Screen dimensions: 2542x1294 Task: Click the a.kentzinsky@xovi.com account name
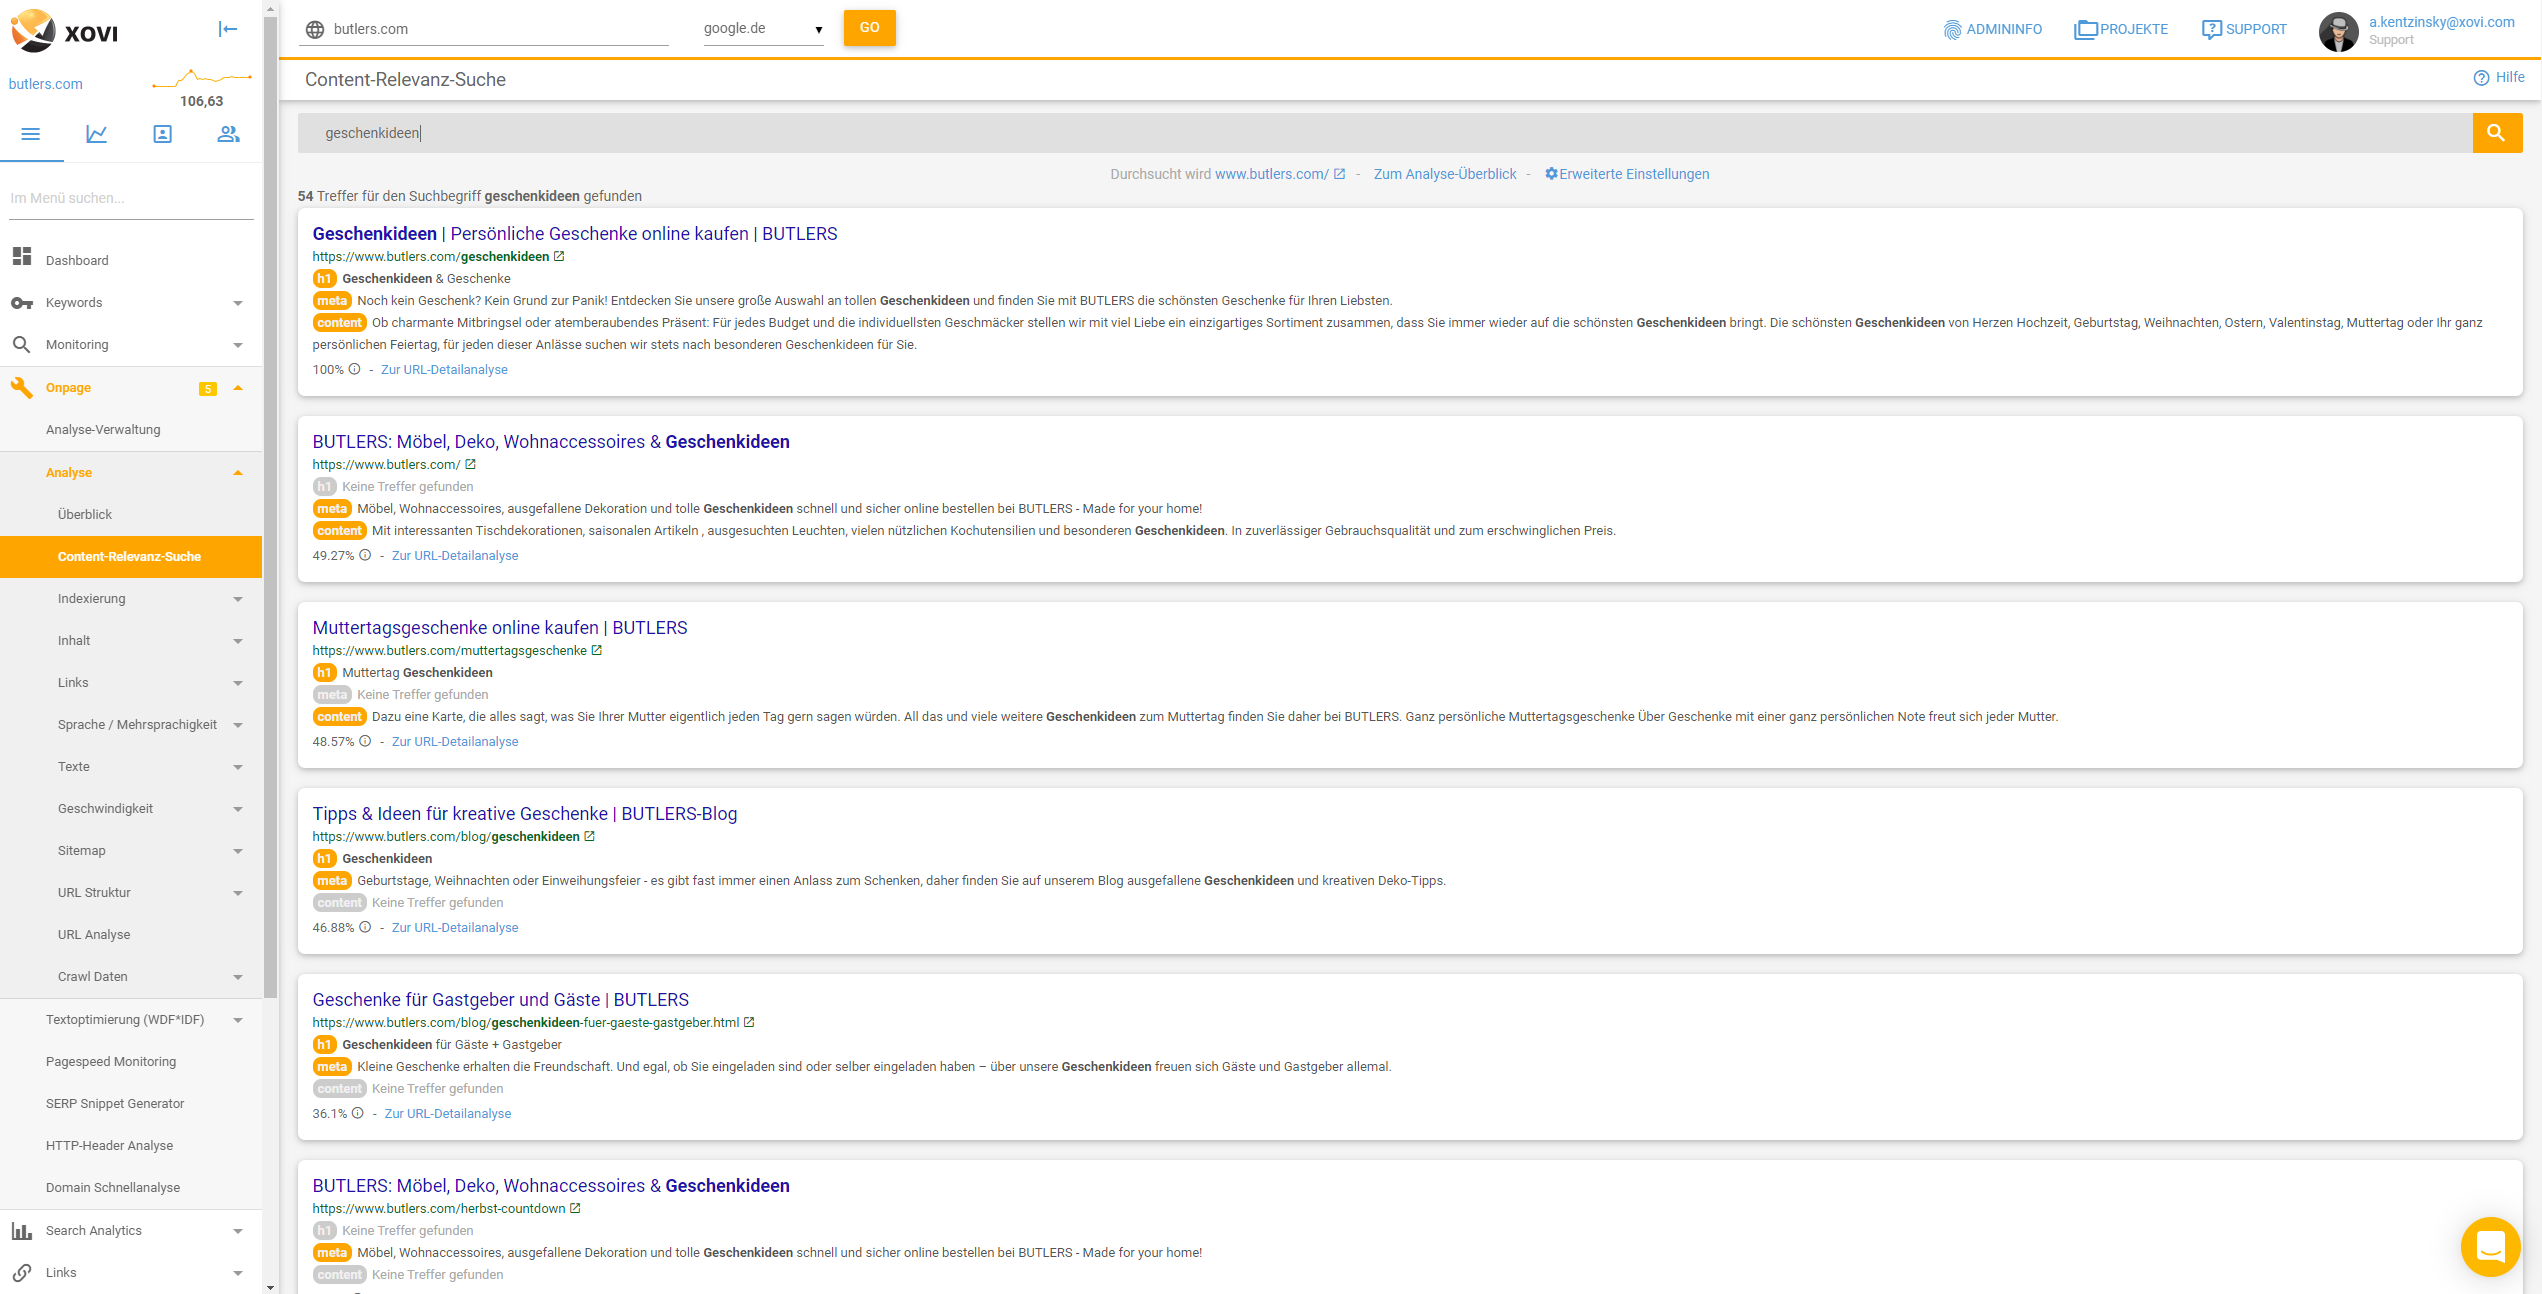[2441, 22]
